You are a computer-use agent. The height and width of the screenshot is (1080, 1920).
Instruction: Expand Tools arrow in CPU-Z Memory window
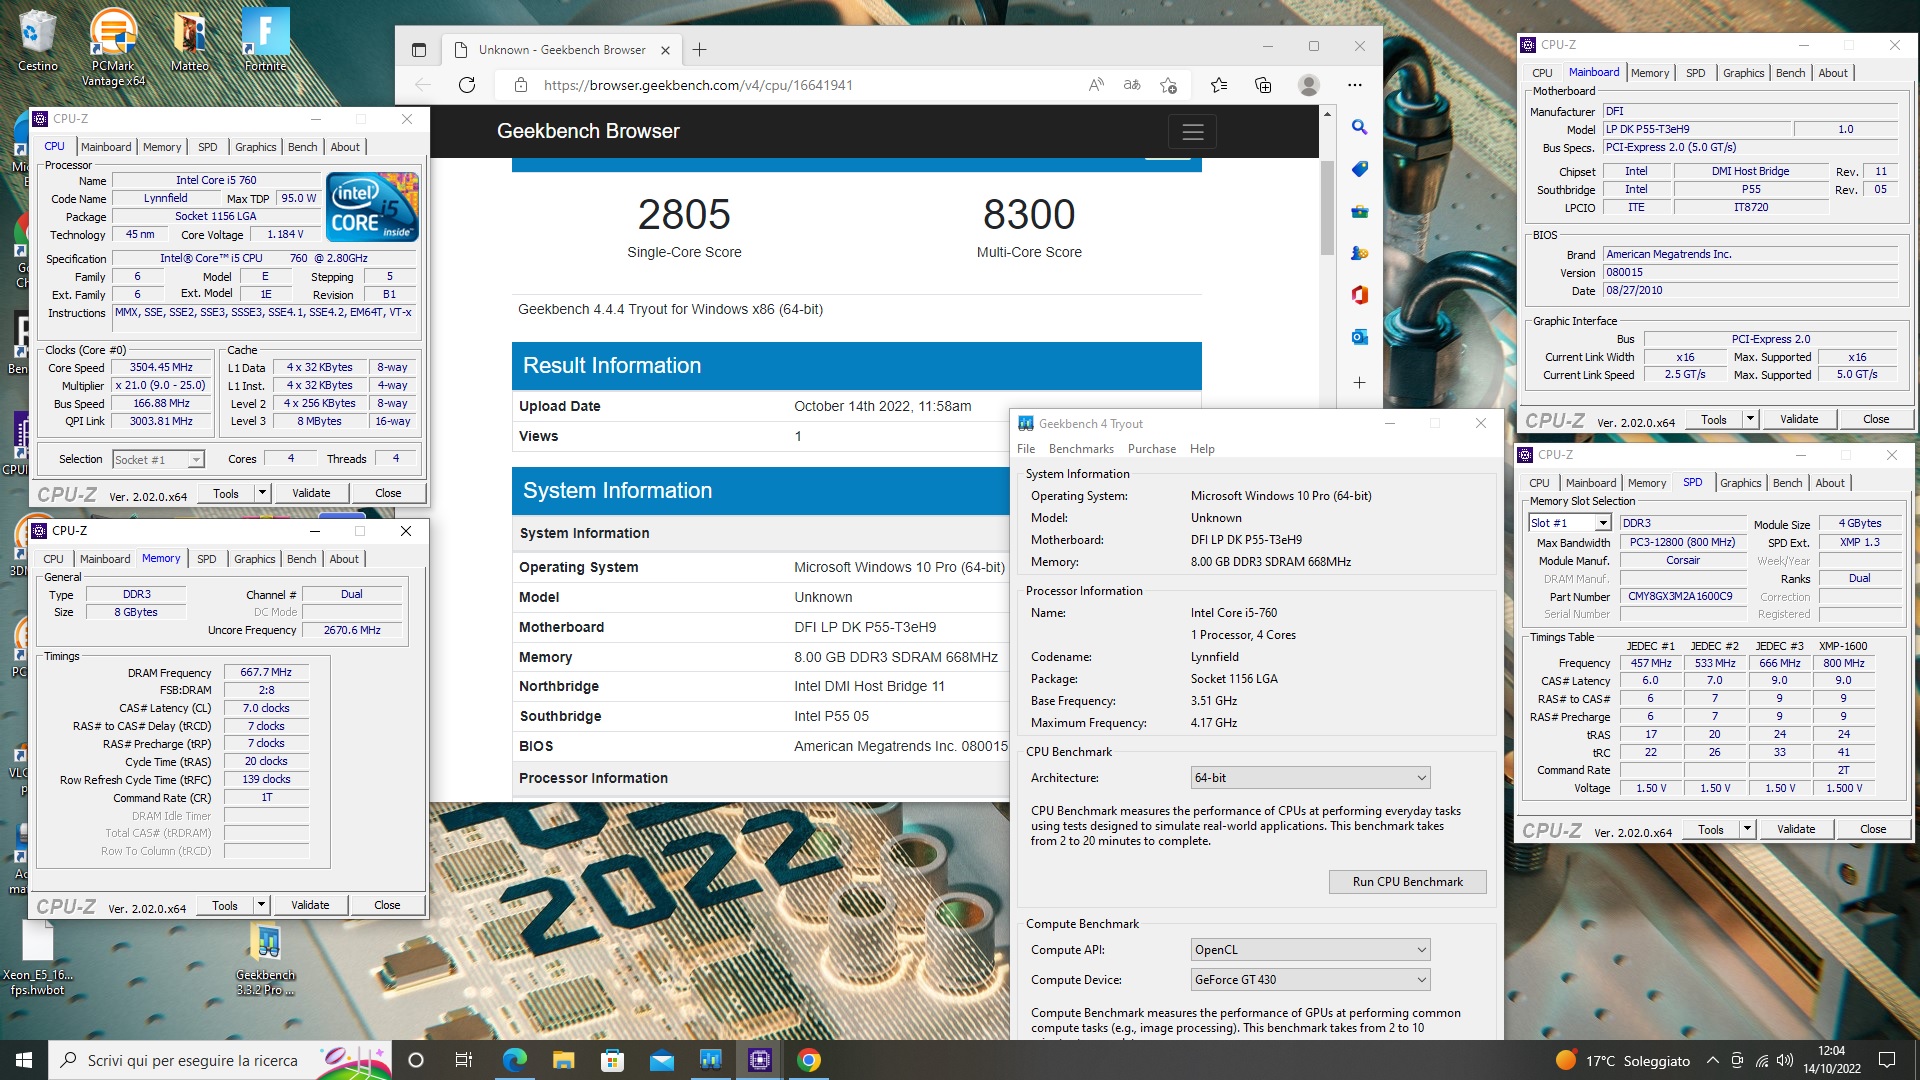[261, 905]
